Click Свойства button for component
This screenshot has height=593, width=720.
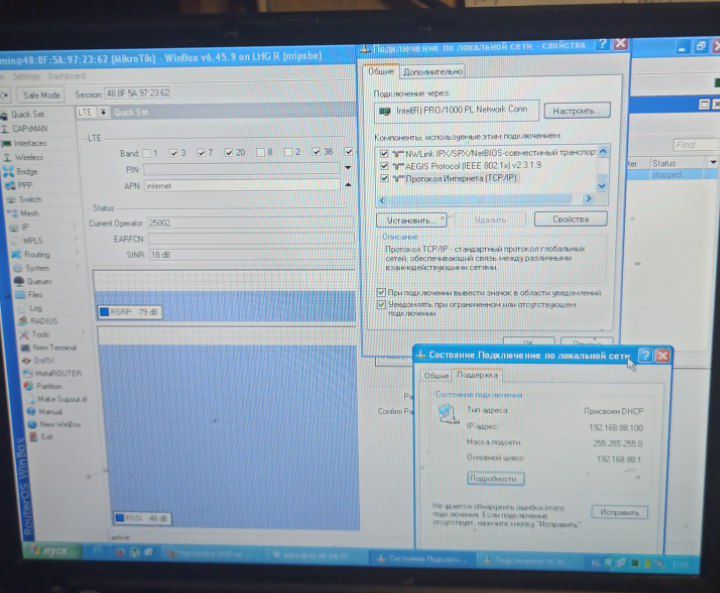(570, 219)
